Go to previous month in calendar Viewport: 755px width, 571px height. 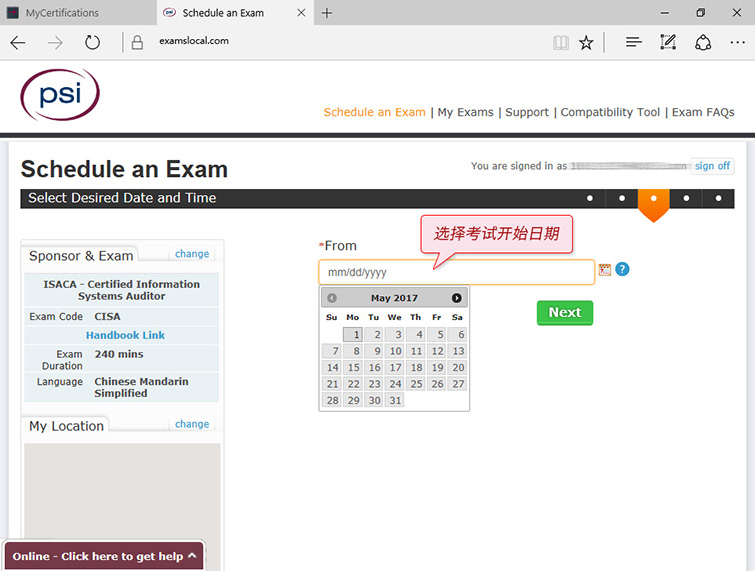(332, 298)
